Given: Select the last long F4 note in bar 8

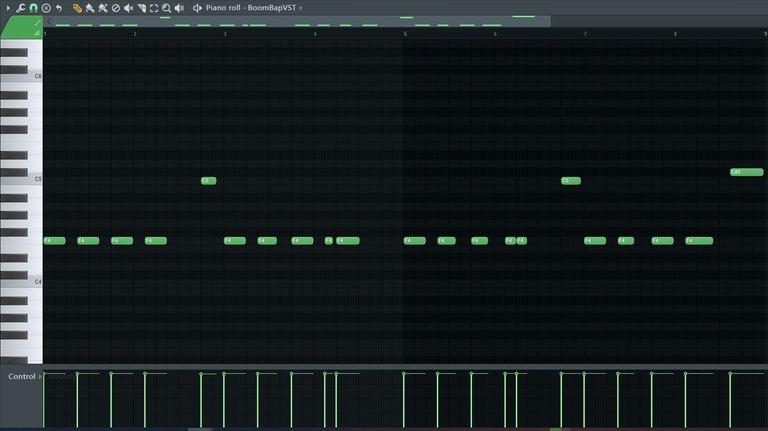Looking at the screenshot, I should [699, 240].
